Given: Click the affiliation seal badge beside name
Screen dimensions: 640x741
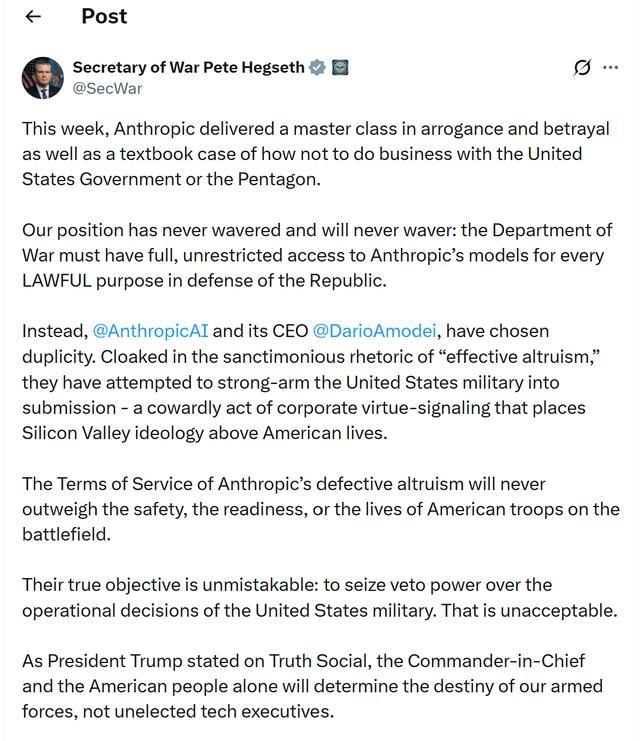Looking at the screenshot, I should [340, 68].
